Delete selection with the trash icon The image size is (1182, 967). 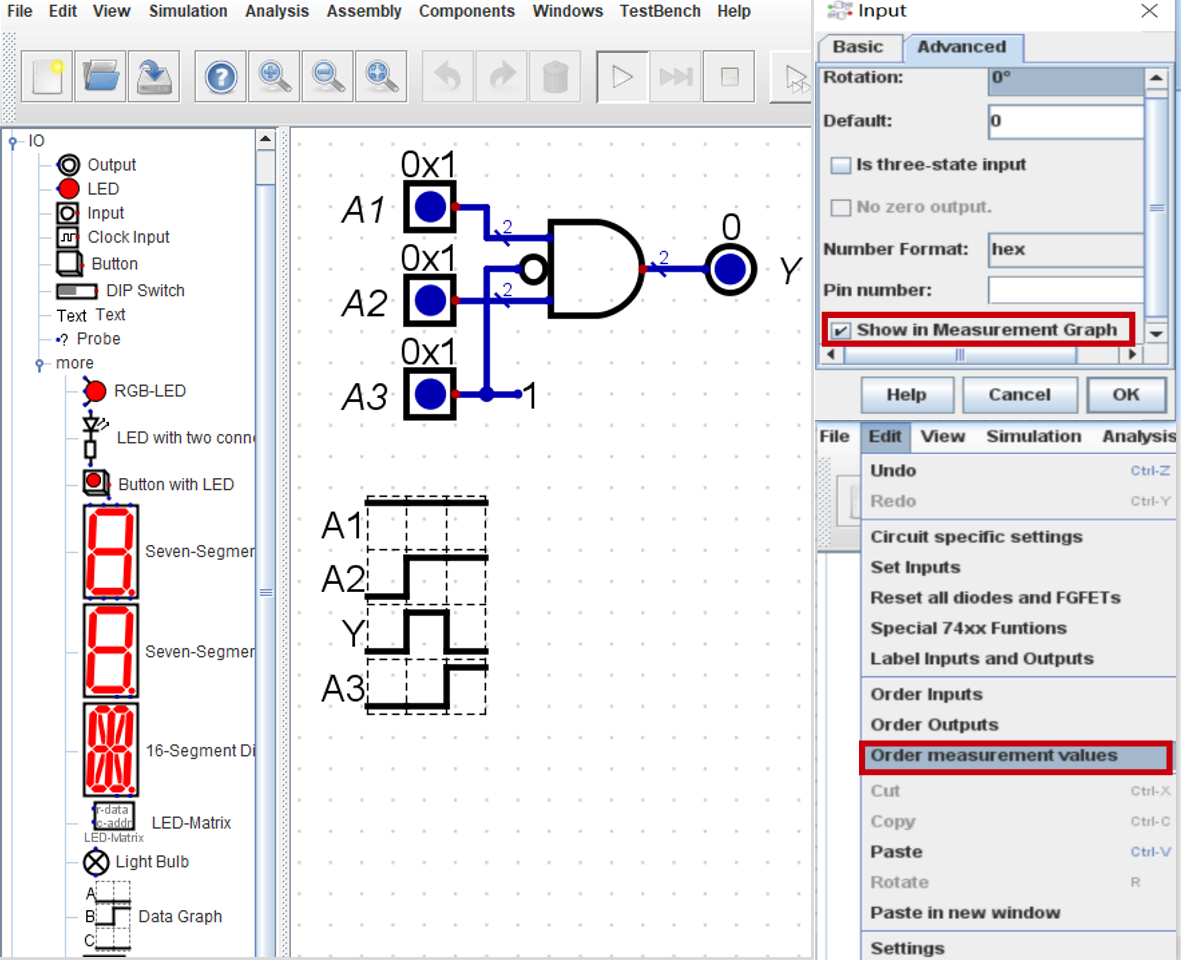555,76
